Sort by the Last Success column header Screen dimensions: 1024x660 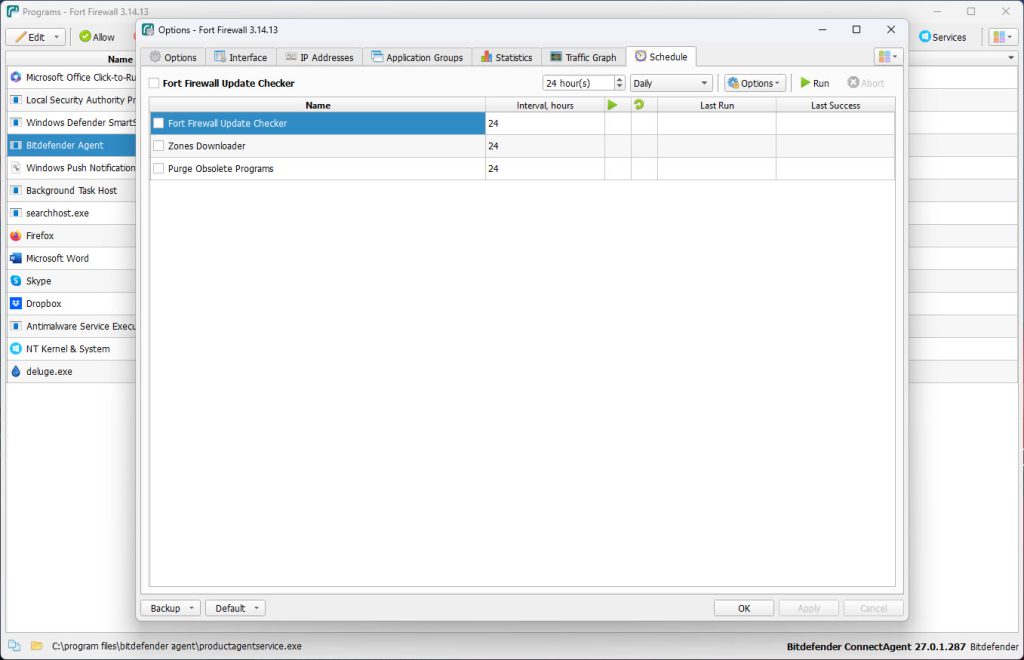[835, 105]
